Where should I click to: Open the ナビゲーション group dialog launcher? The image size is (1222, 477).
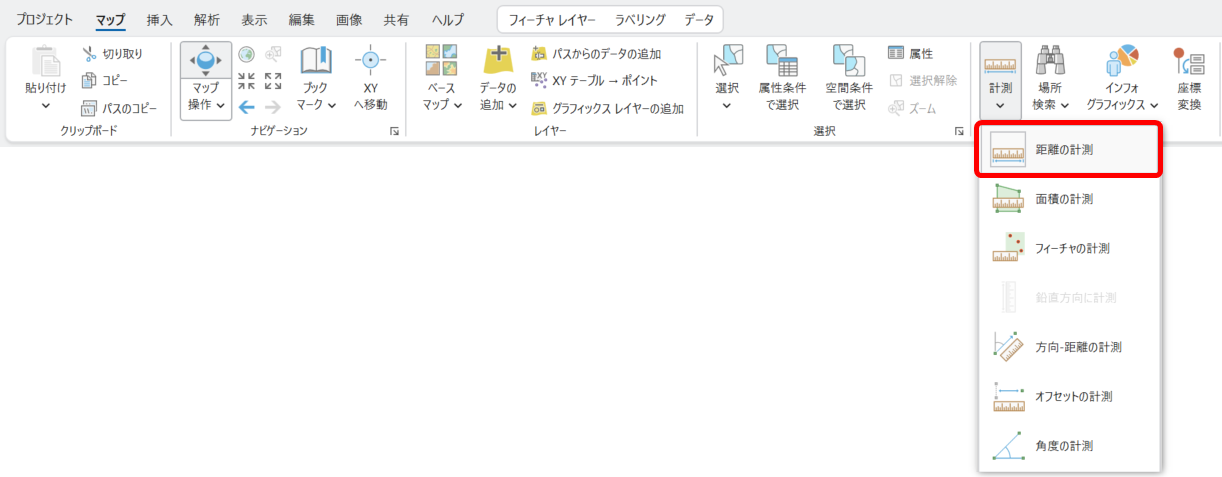[395, 131]
